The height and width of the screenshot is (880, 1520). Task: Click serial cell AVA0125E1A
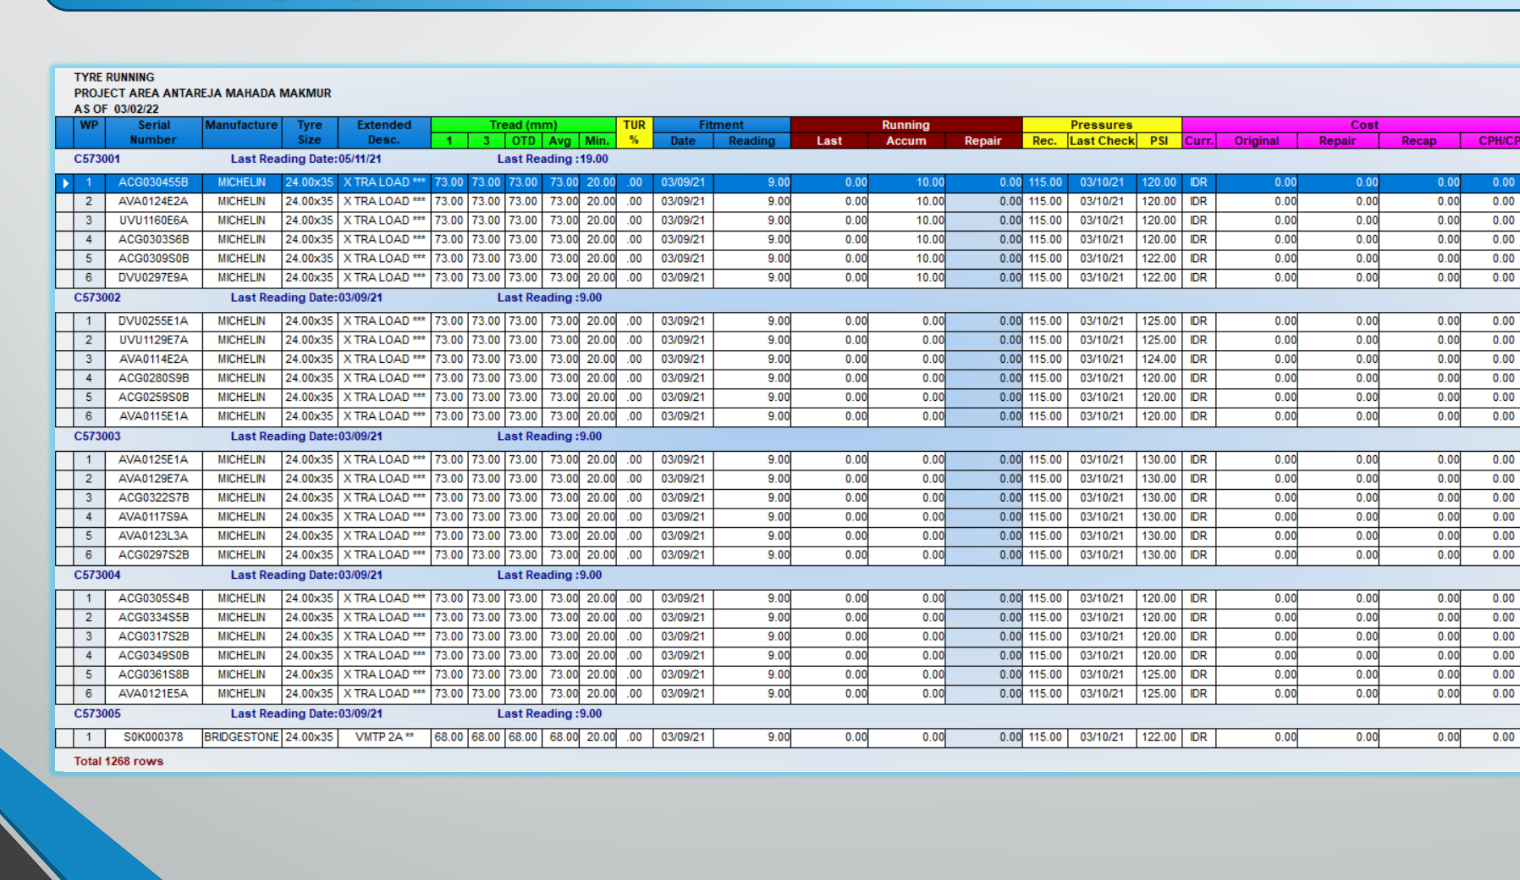tap(153, 460)
